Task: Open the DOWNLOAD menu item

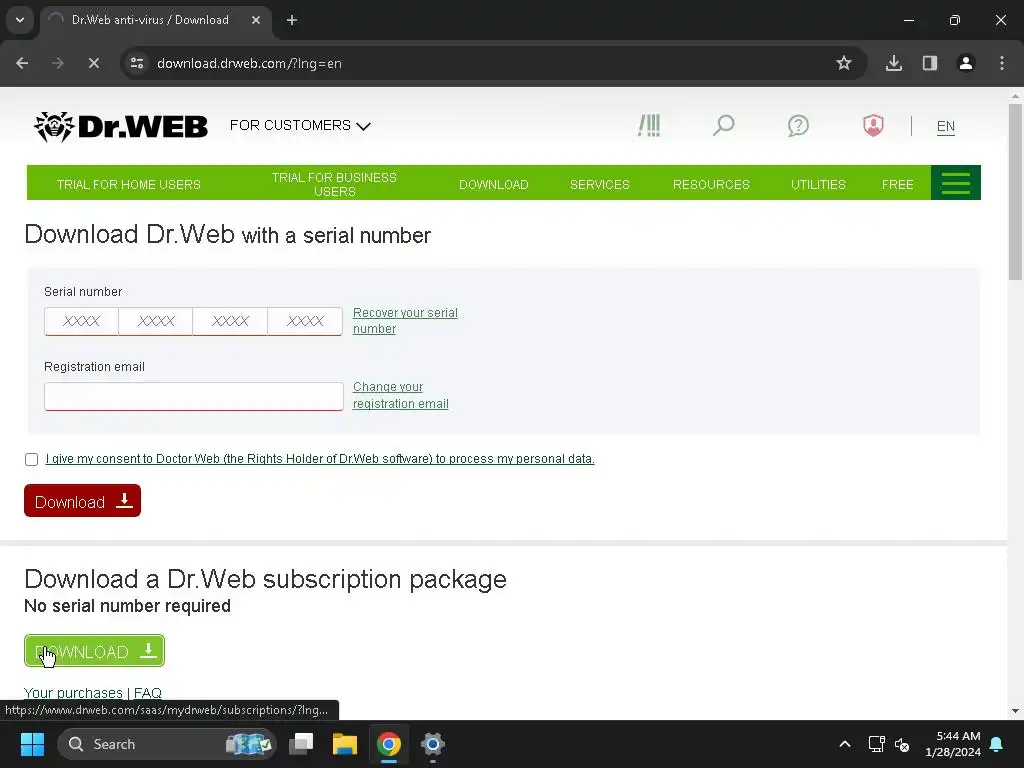Action: [494, 184]
